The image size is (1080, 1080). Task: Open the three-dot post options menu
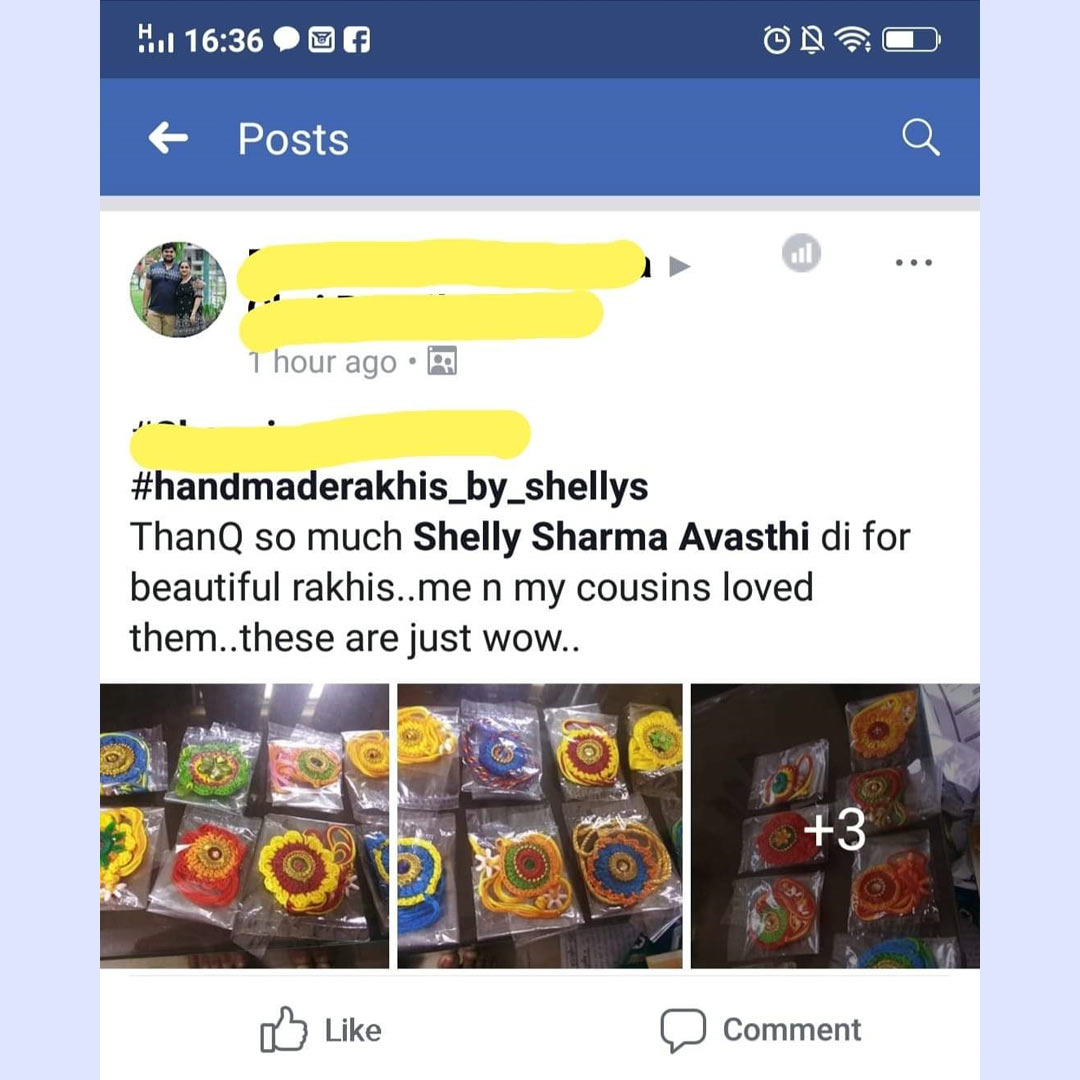(x=913, y=262)
